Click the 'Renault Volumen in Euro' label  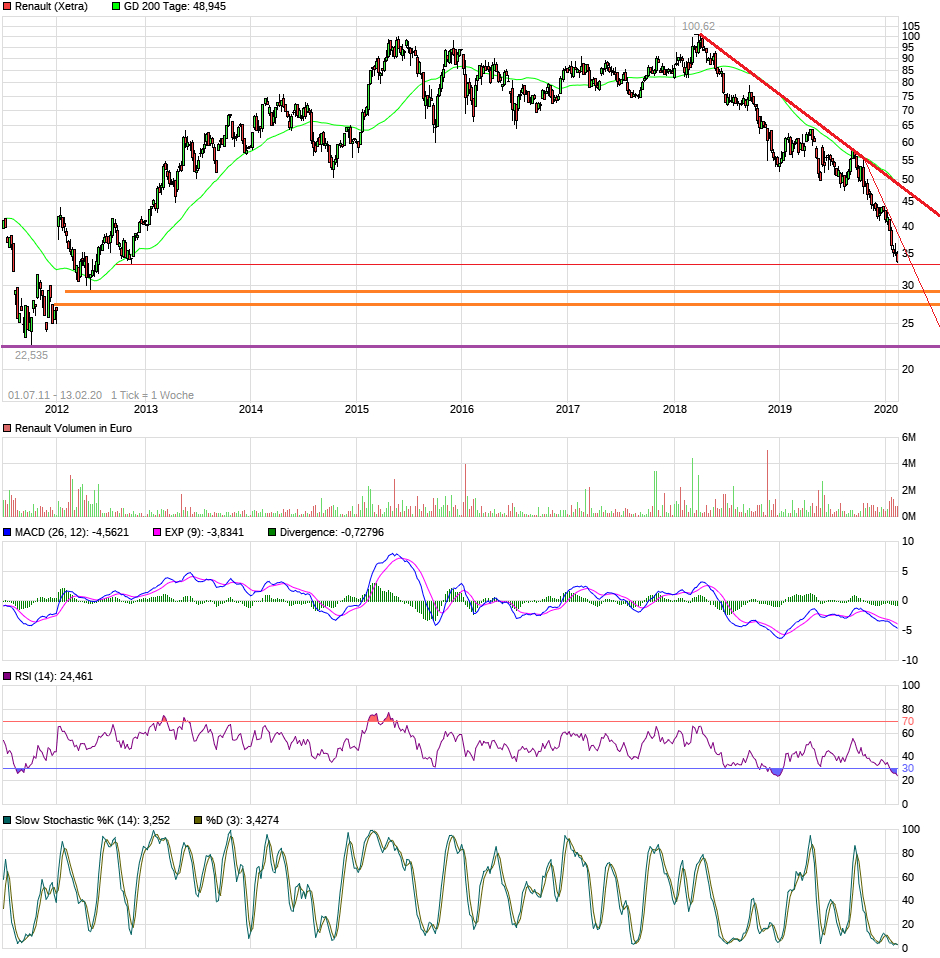(x=73, y=428)
